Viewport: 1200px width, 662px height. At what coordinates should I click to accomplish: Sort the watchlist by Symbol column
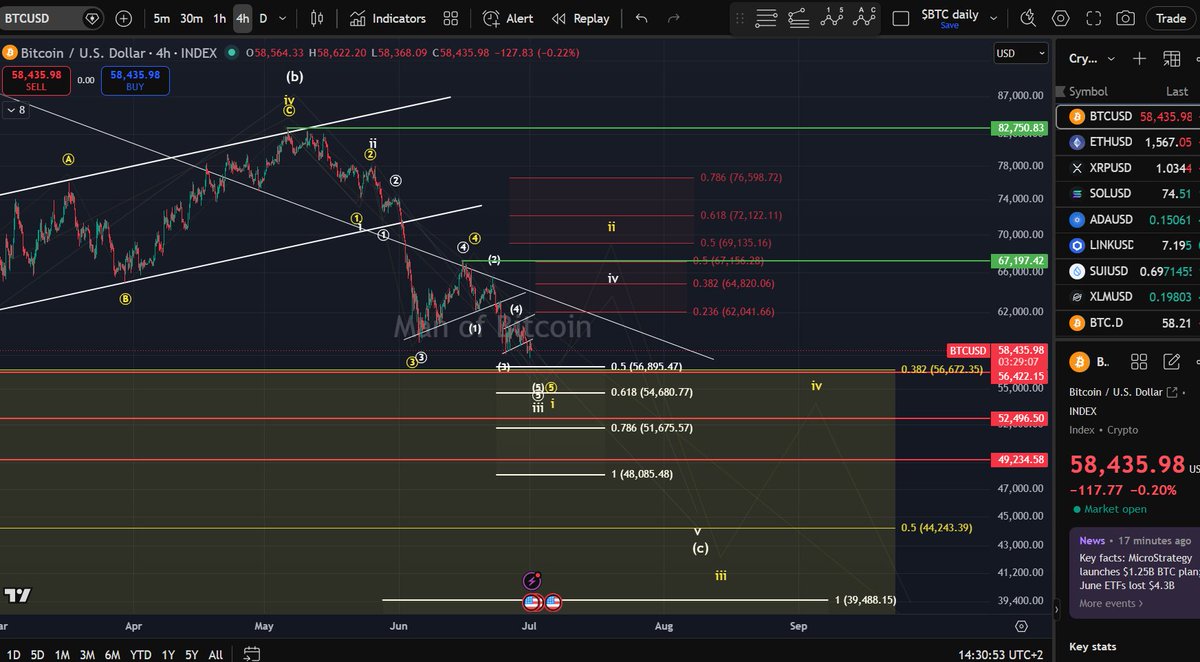(1088, 91)
